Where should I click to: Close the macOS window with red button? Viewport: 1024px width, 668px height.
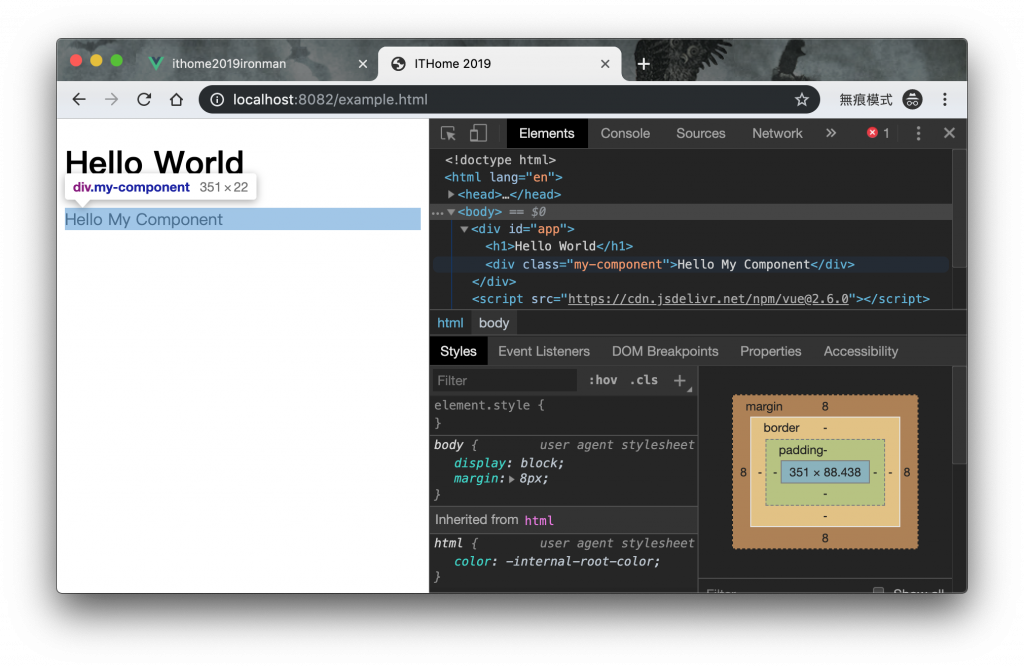click(76, 61)
